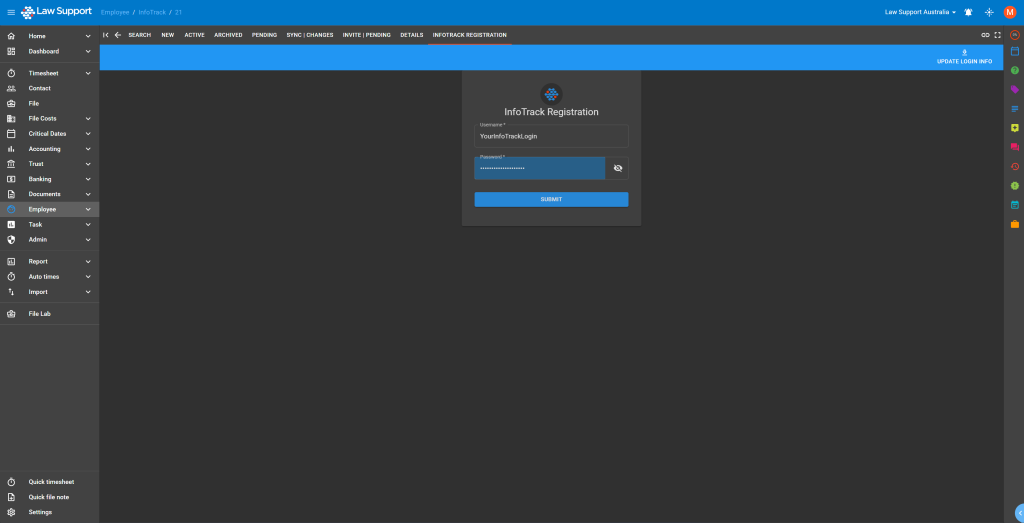Switch to the Archived tab
The width and height of the screenshot is (1024, 523).
click(x=228, y=35)
